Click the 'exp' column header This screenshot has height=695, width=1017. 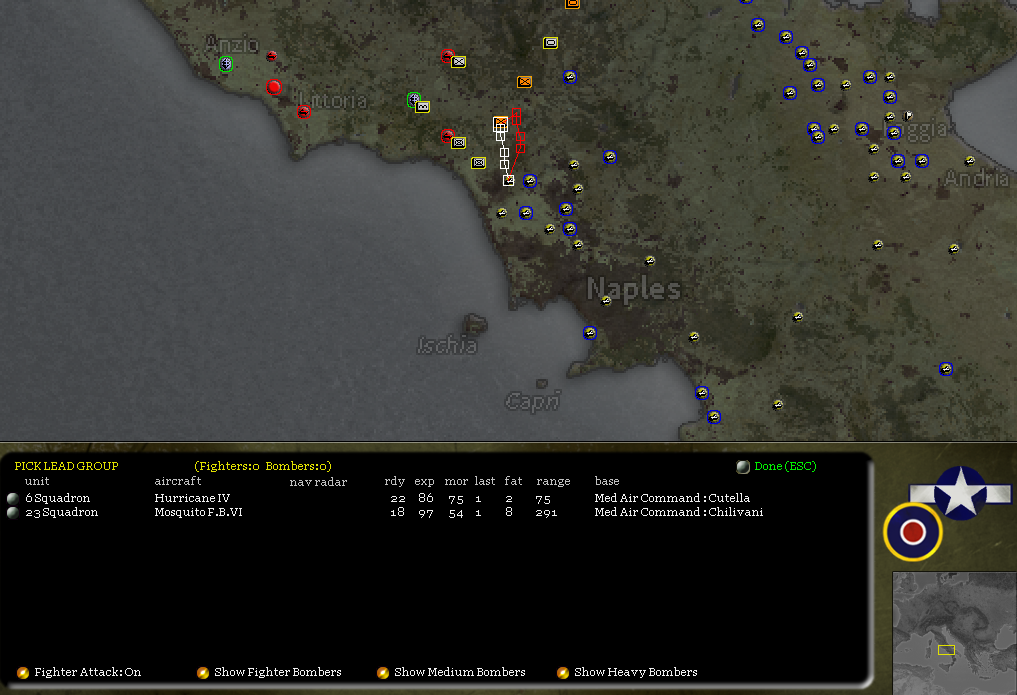coord(424,481)
